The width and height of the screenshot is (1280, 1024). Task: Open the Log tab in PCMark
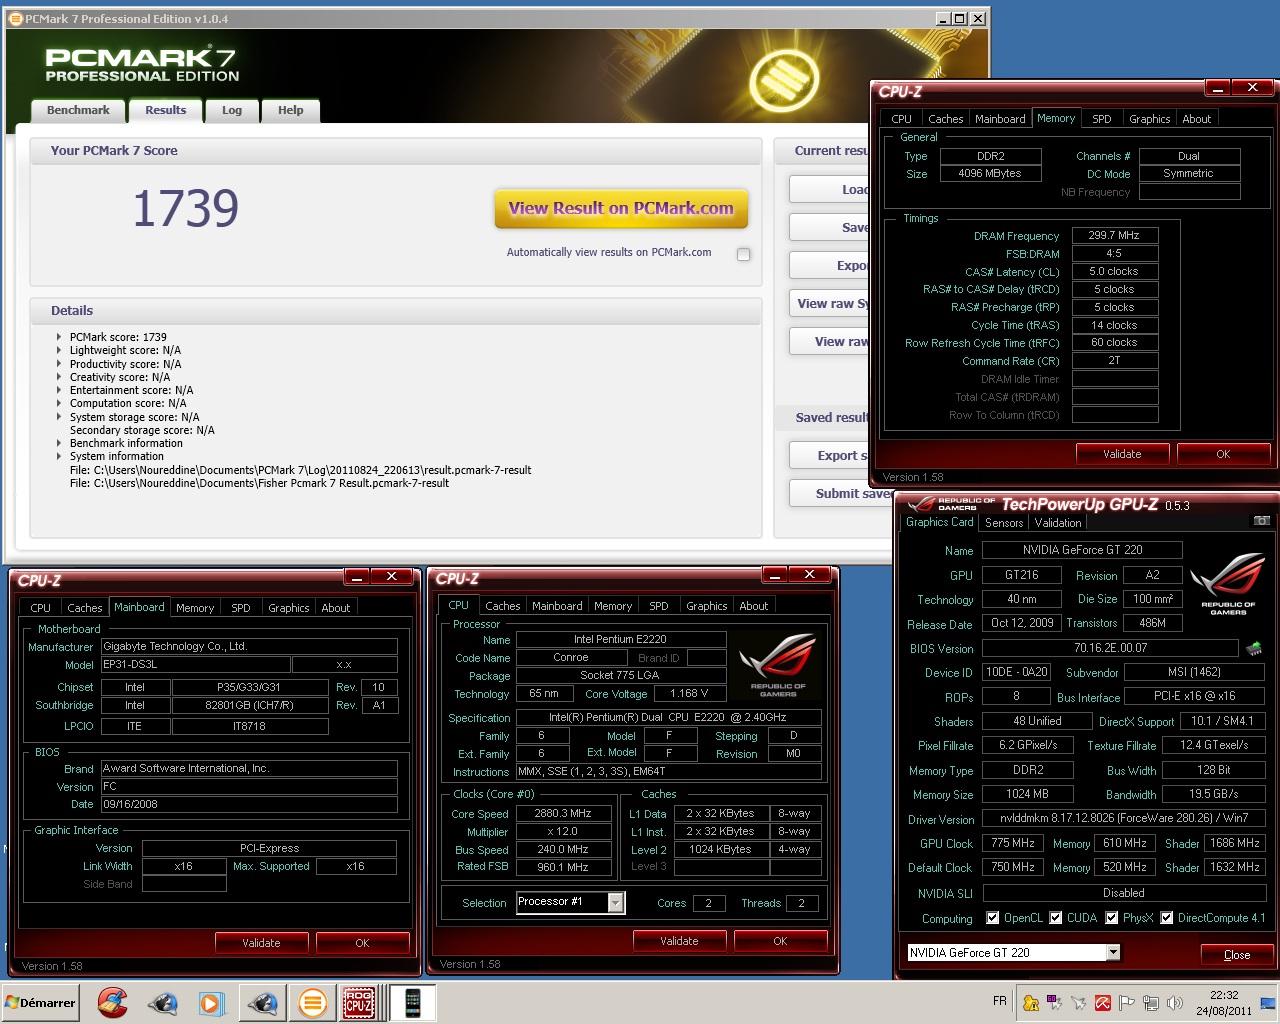(x=232, y=110)
